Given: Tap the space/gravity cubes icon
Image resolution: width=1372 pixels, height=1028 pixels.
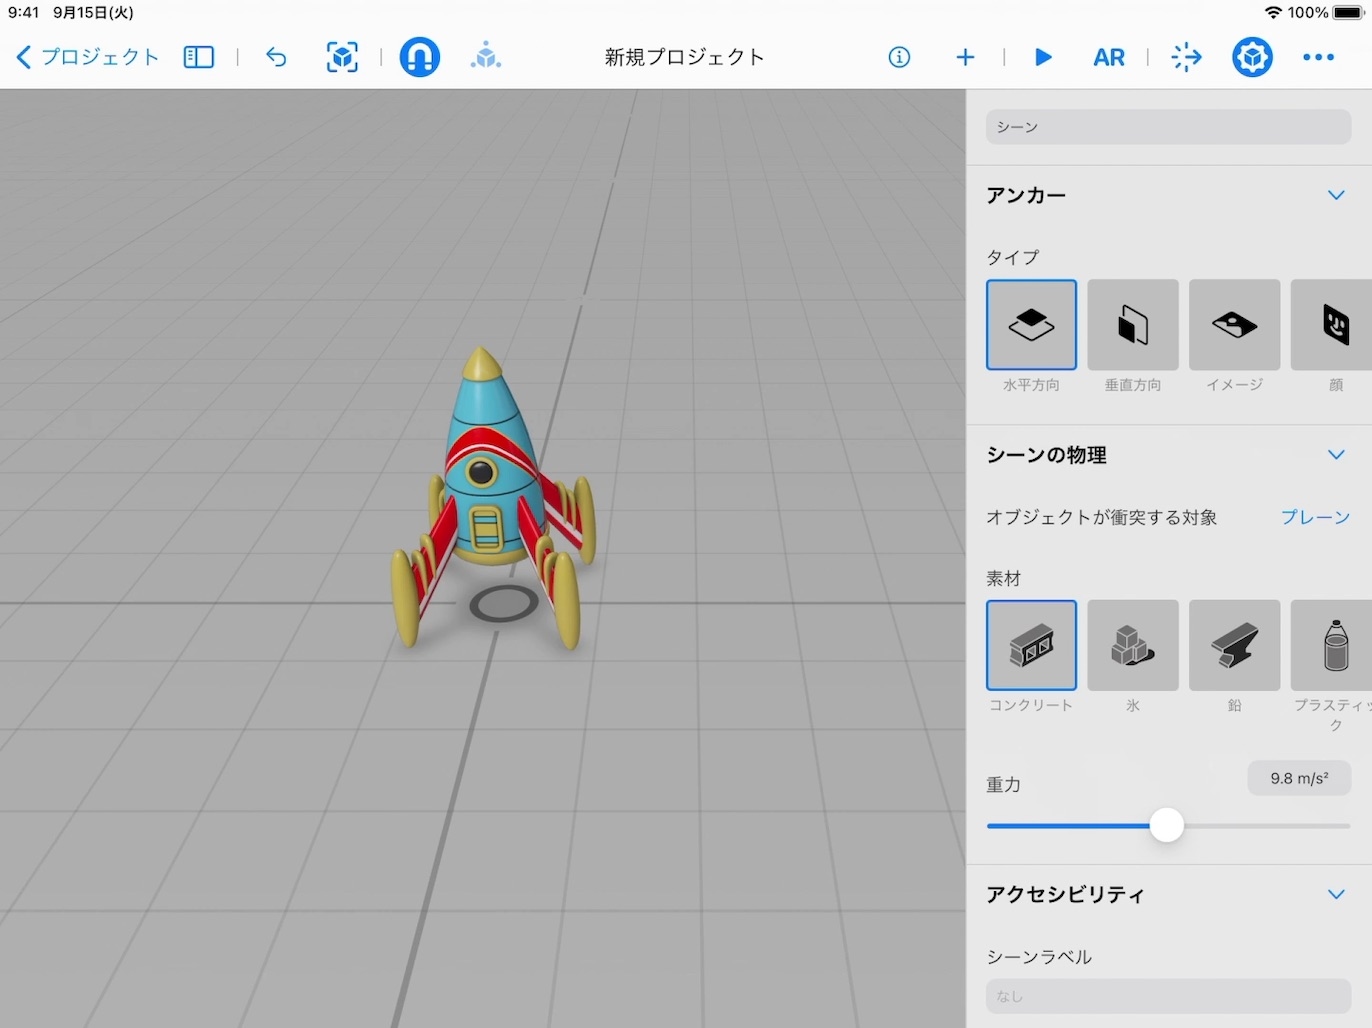Looking at the screenshot, I should (486, 57).
